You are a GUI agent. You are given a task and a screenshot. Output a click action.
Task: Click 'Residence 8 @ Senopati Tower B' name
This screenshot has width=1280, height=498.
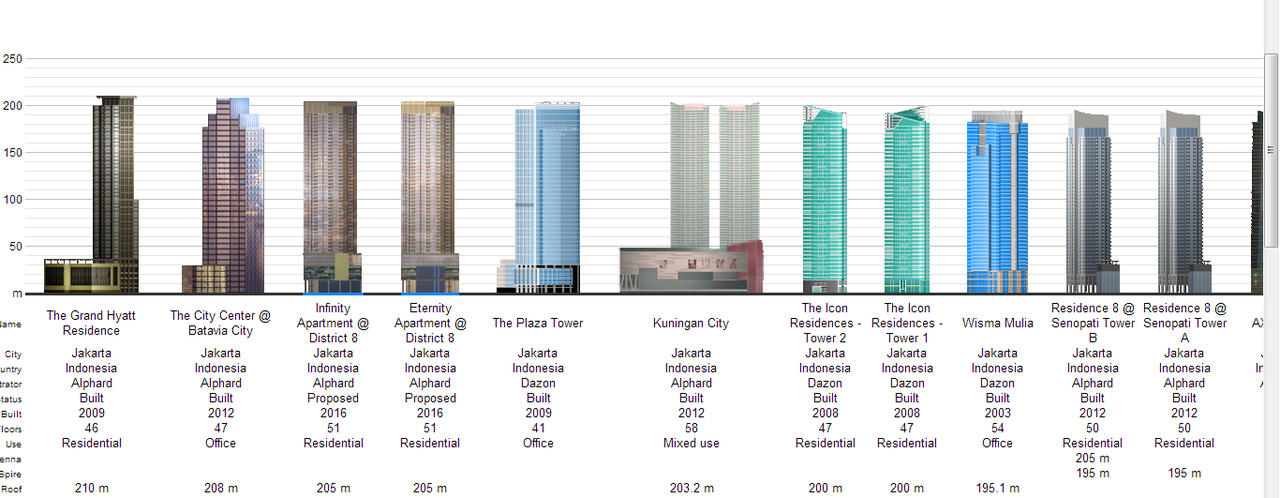(1093, 323)
